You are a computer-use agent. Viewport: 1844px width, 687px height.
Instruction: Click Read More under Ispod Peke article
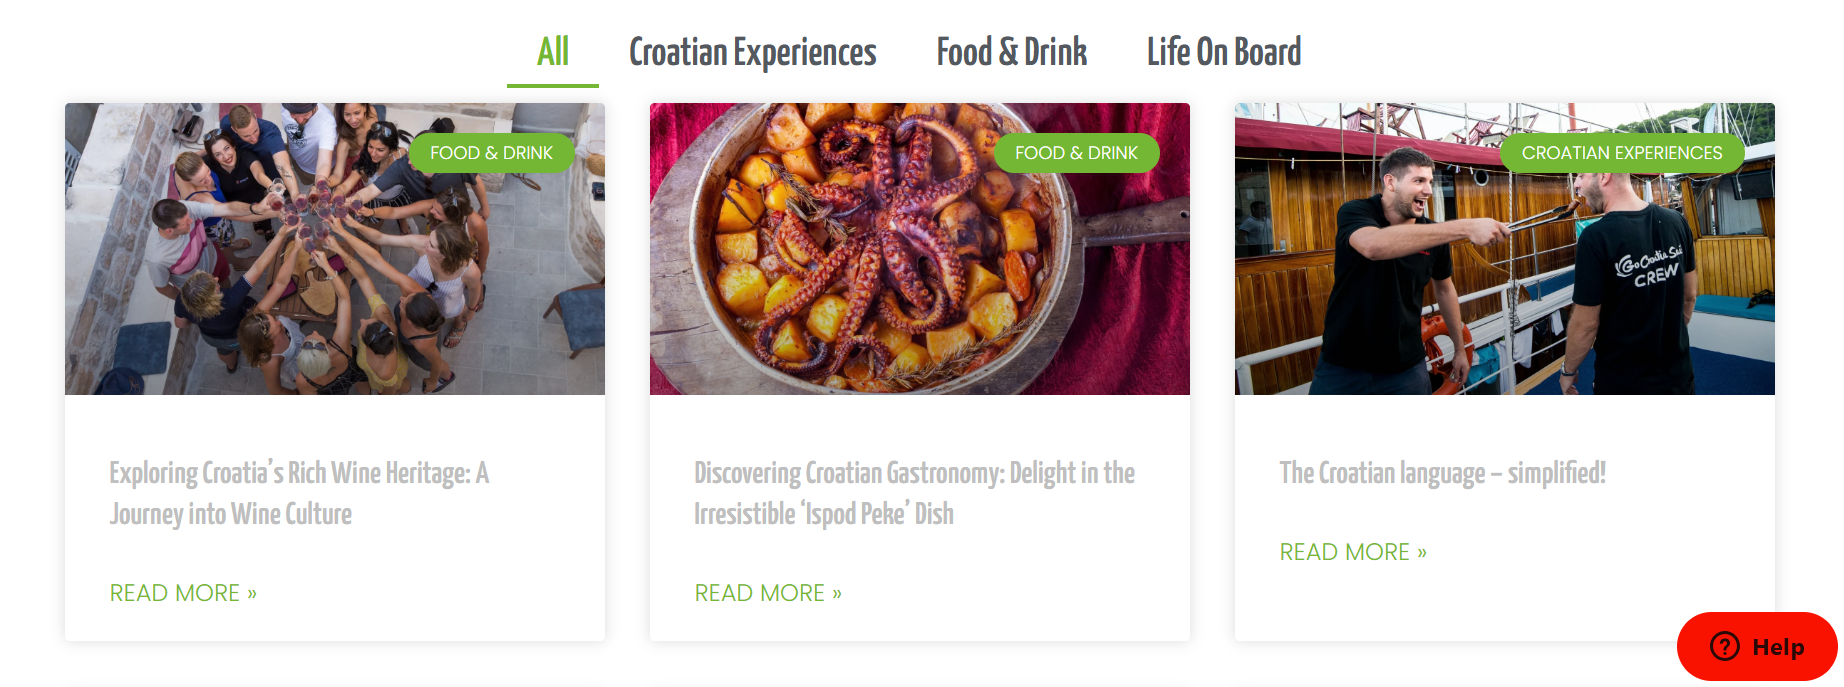tap(768, 593)
